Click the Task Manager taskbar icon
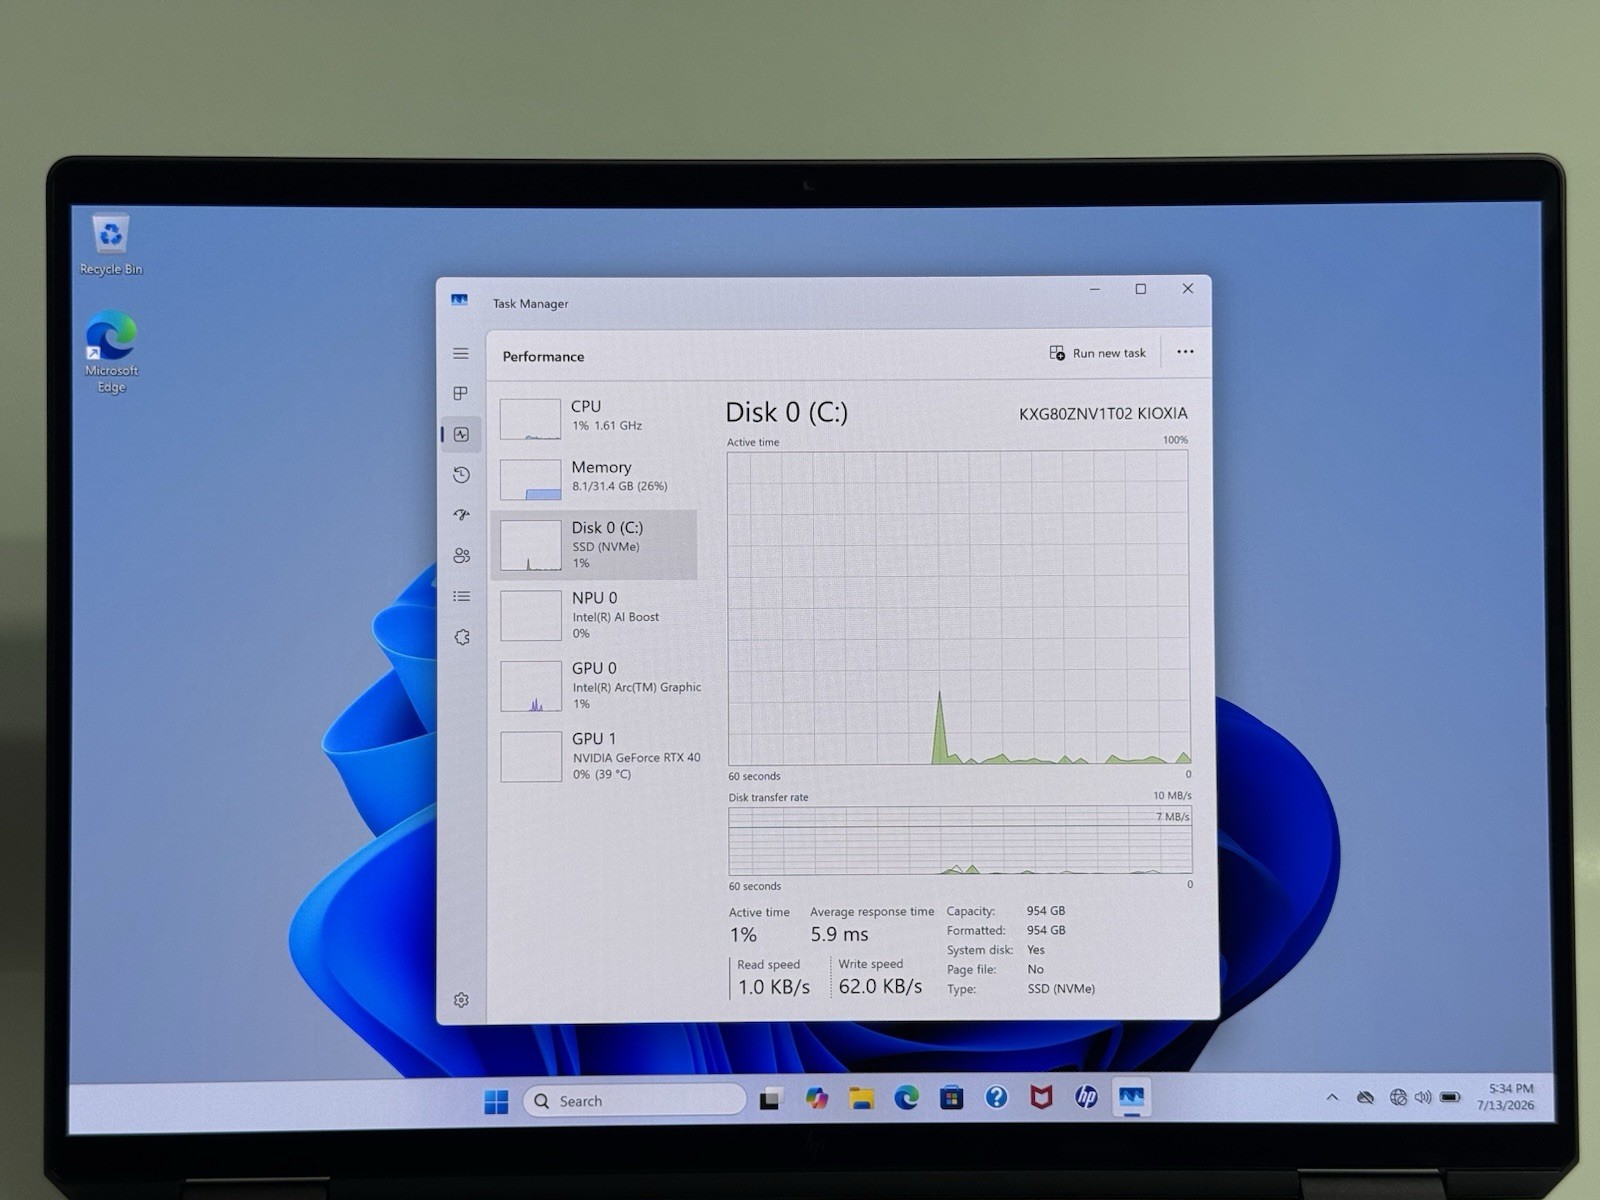The width and height of the screenshot is (1600, 1200). click(1131, 1097)
